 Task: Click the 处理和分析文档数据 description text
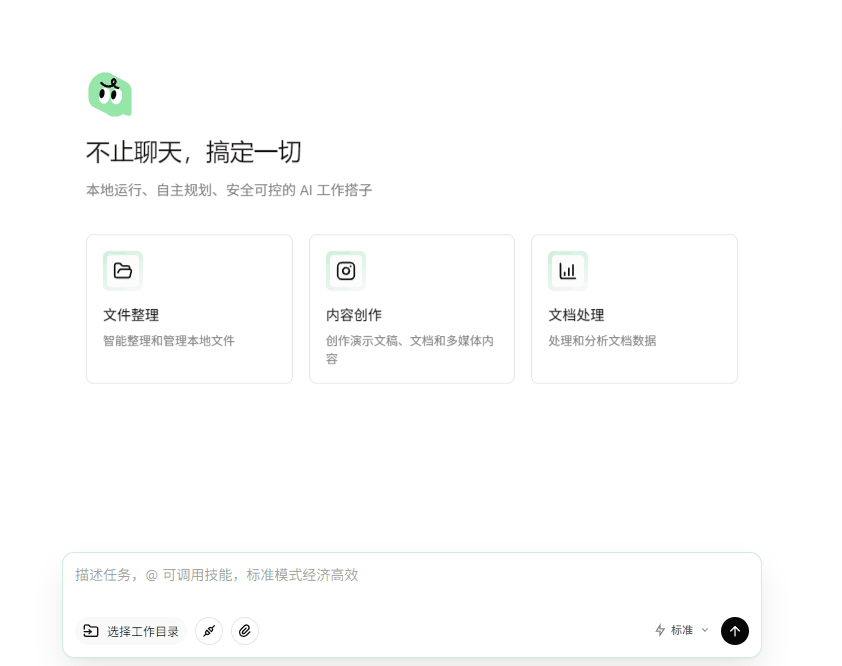pyautogui.click(x=601, y=340)
